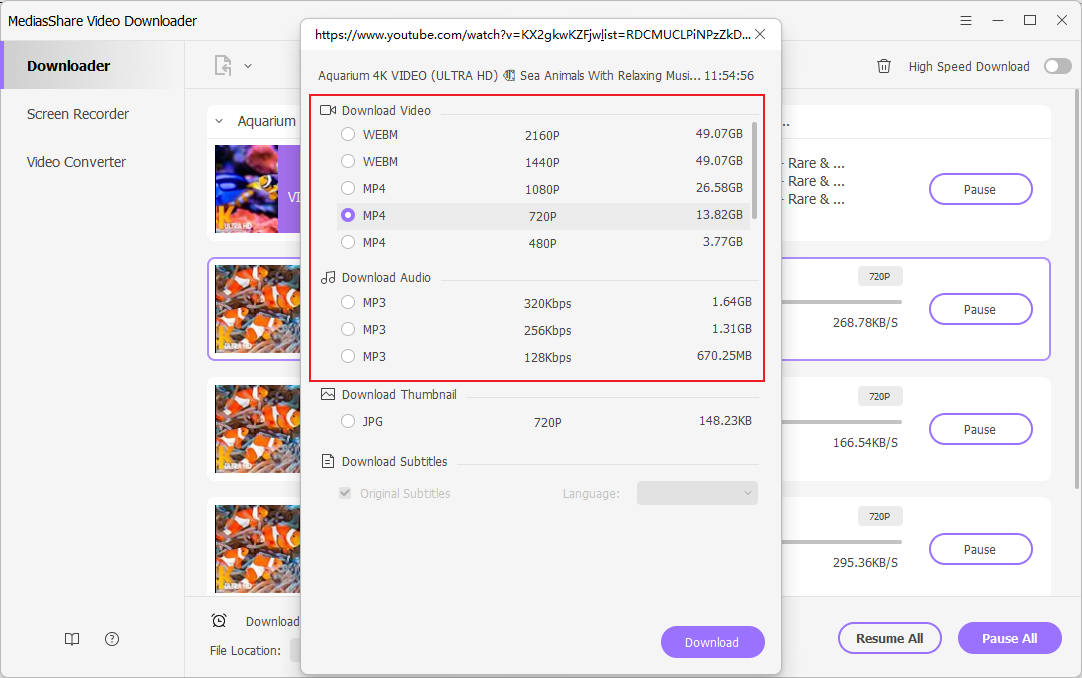The width and height of the screenshot is (1082, 678).
Task: Click the format list vertical scrollbar
Action: click(x=754, y=170)
